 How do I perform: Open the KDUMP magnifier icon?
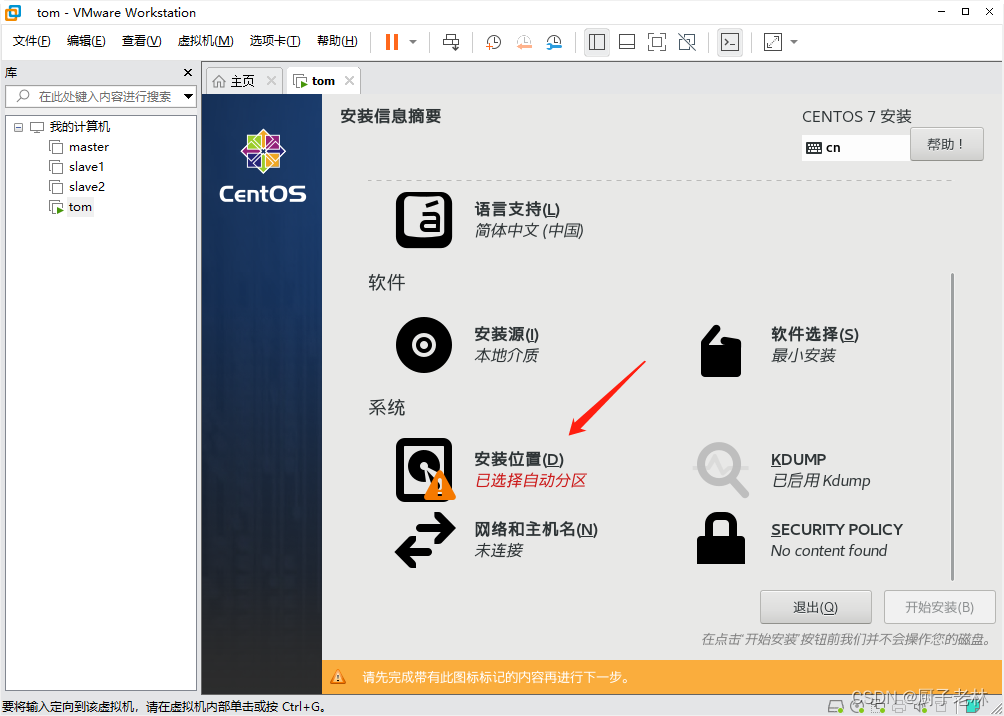click(x=722, y=470)
